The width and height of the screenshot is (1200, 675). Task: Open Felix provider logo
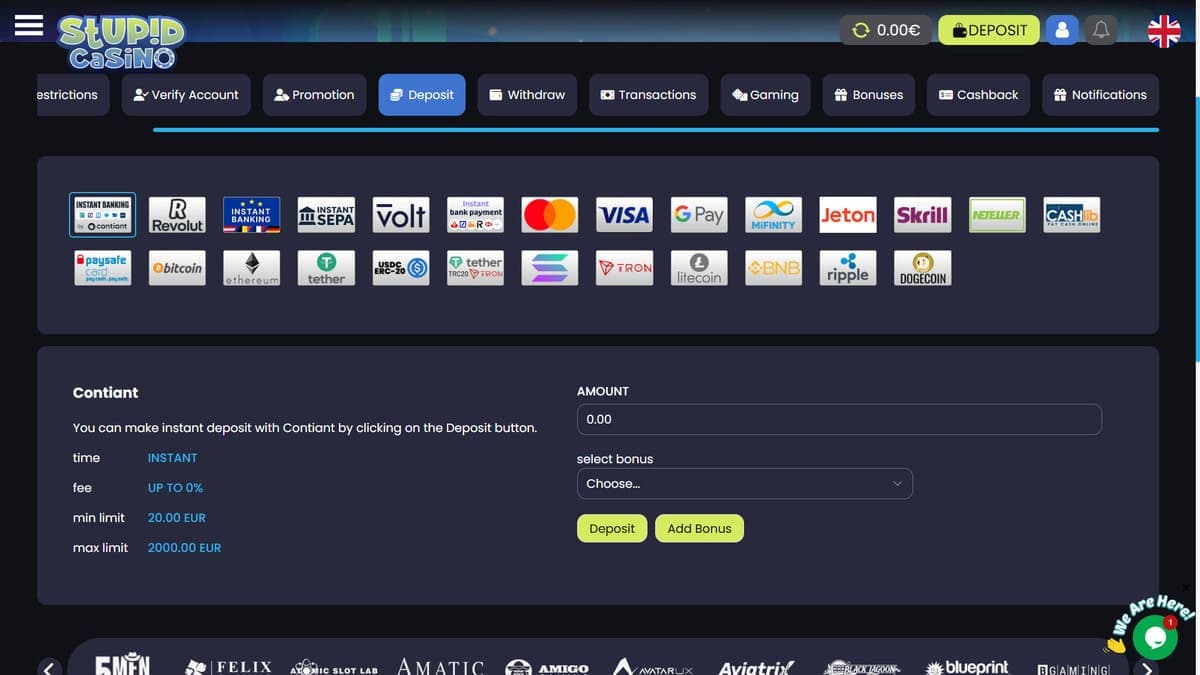[229, 667]
